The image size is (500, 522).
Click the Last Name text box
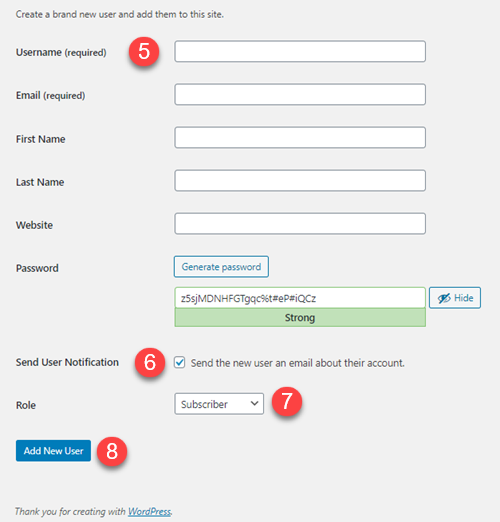click(x=300, y=180)
